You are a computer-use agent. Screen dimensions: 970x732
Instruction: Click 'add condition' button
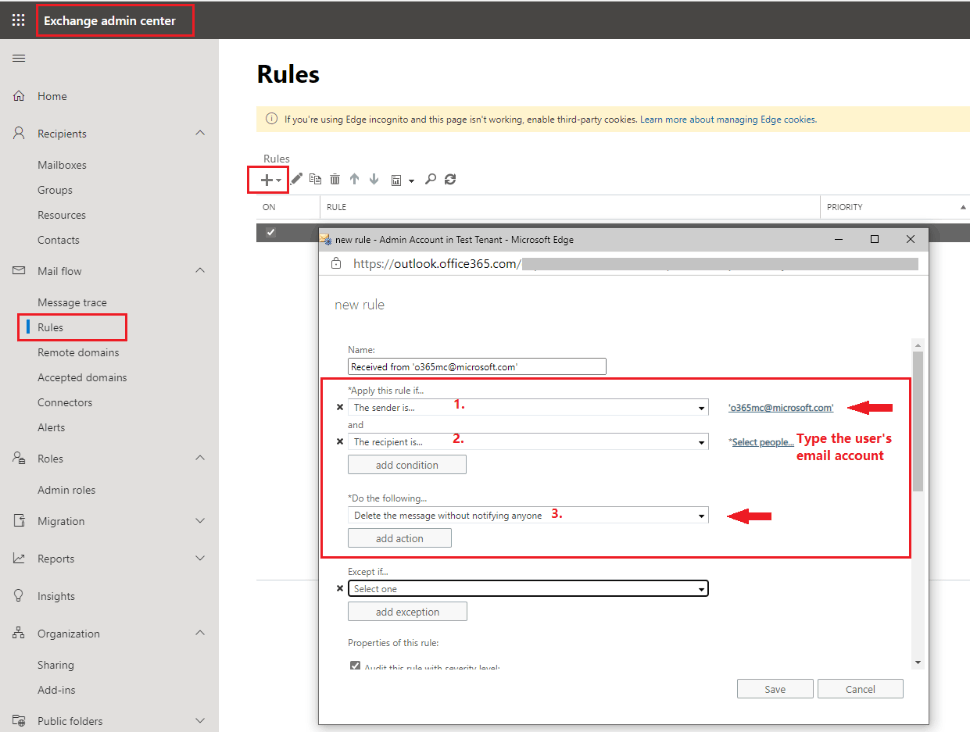[407, 465]
